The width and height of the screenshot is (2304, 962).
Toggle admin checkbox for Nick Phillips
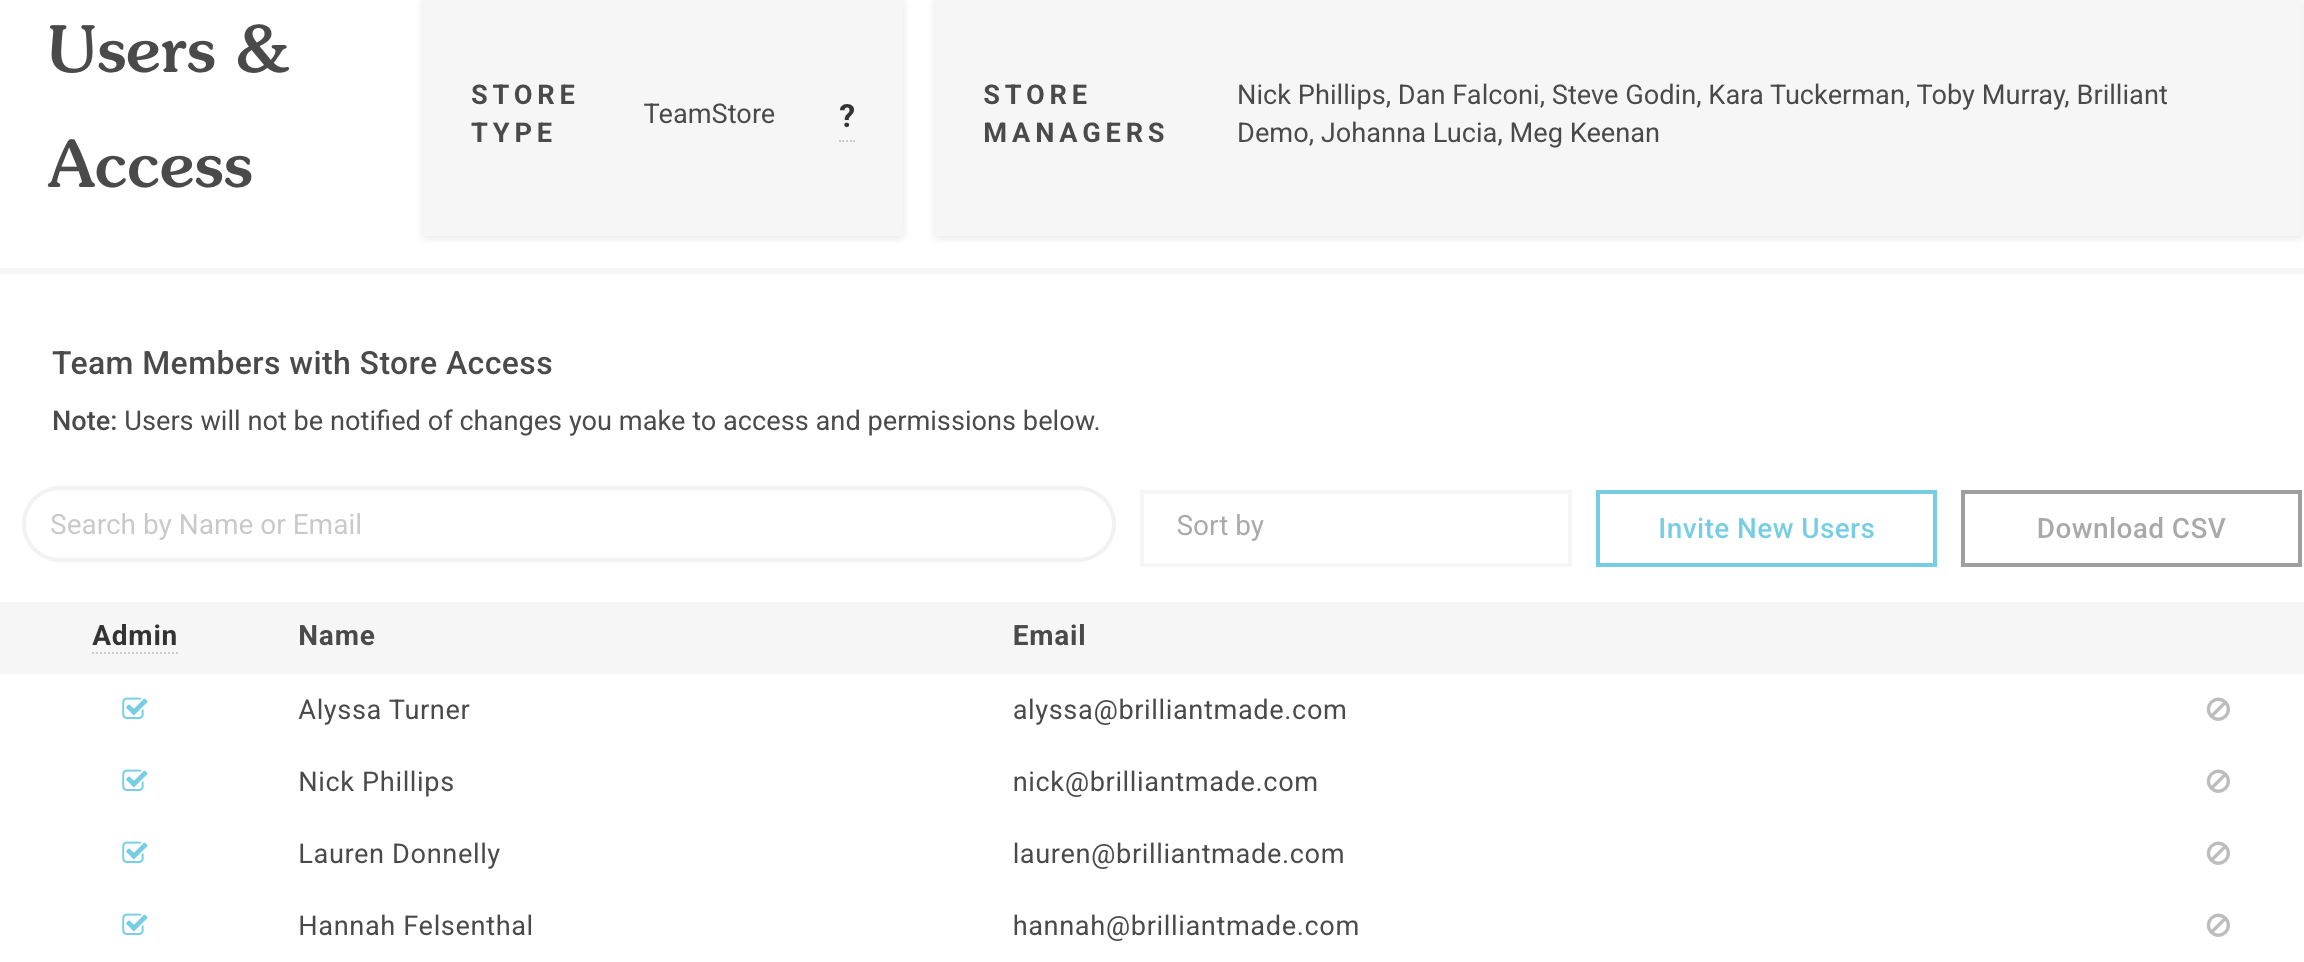pyautogui.click(x=134, y=781)
